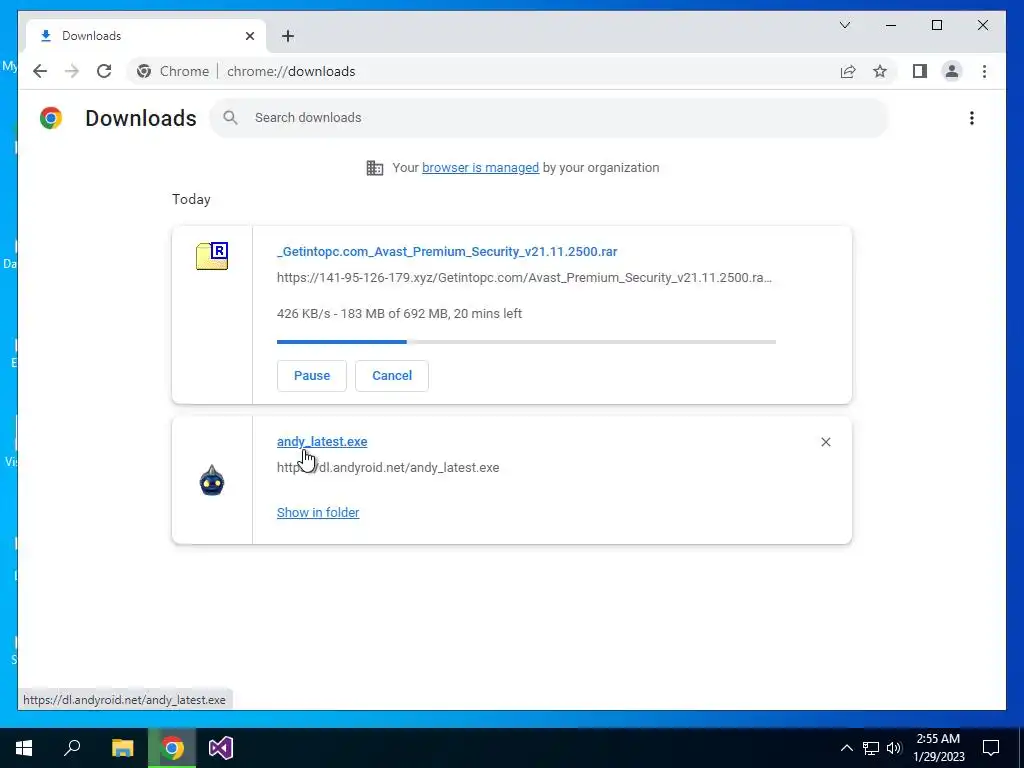Open the andy_latest.exe file link

point(322,441)
